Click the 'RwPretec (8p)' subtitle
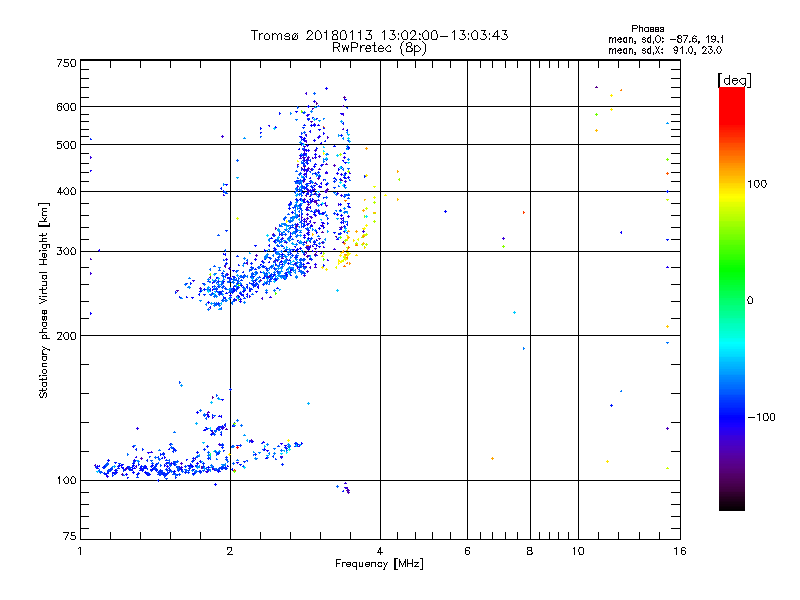The height and width of the screenshot is (600, 800). [x=379, y=48]
